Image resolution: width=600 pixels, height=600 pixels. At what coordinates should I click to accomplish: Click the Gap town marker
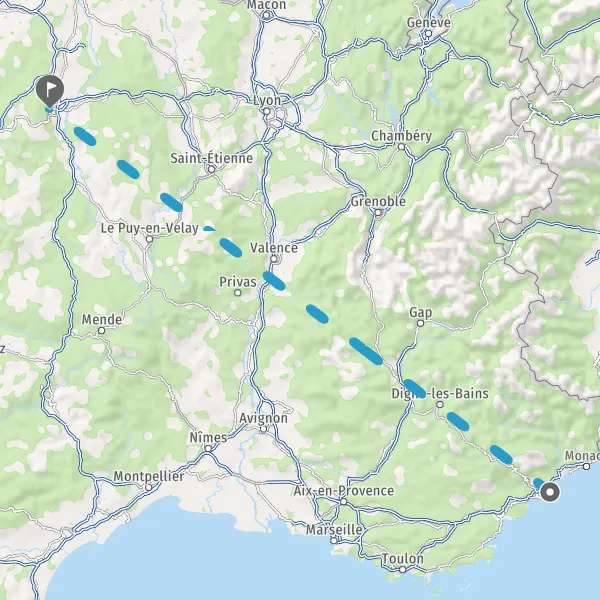(x=420, y=323)
